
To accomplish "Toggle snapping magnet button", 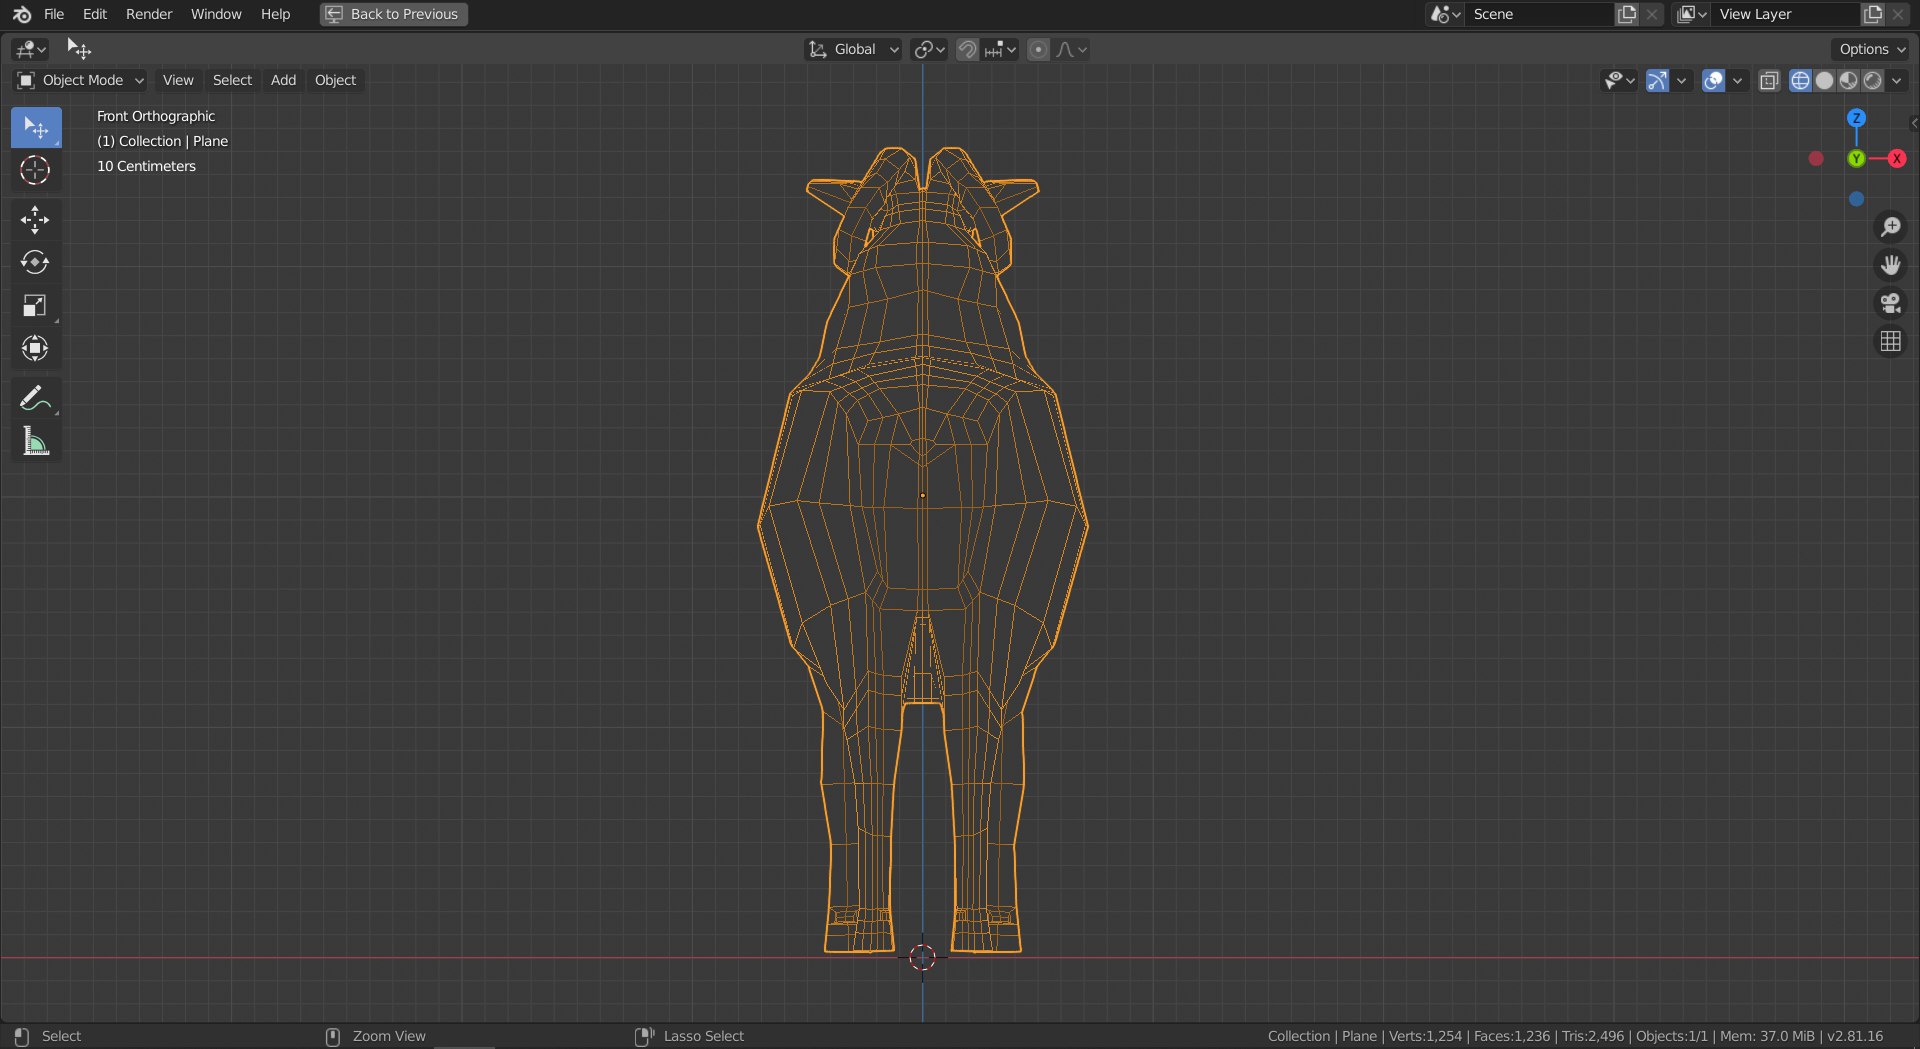I will 967,49.
